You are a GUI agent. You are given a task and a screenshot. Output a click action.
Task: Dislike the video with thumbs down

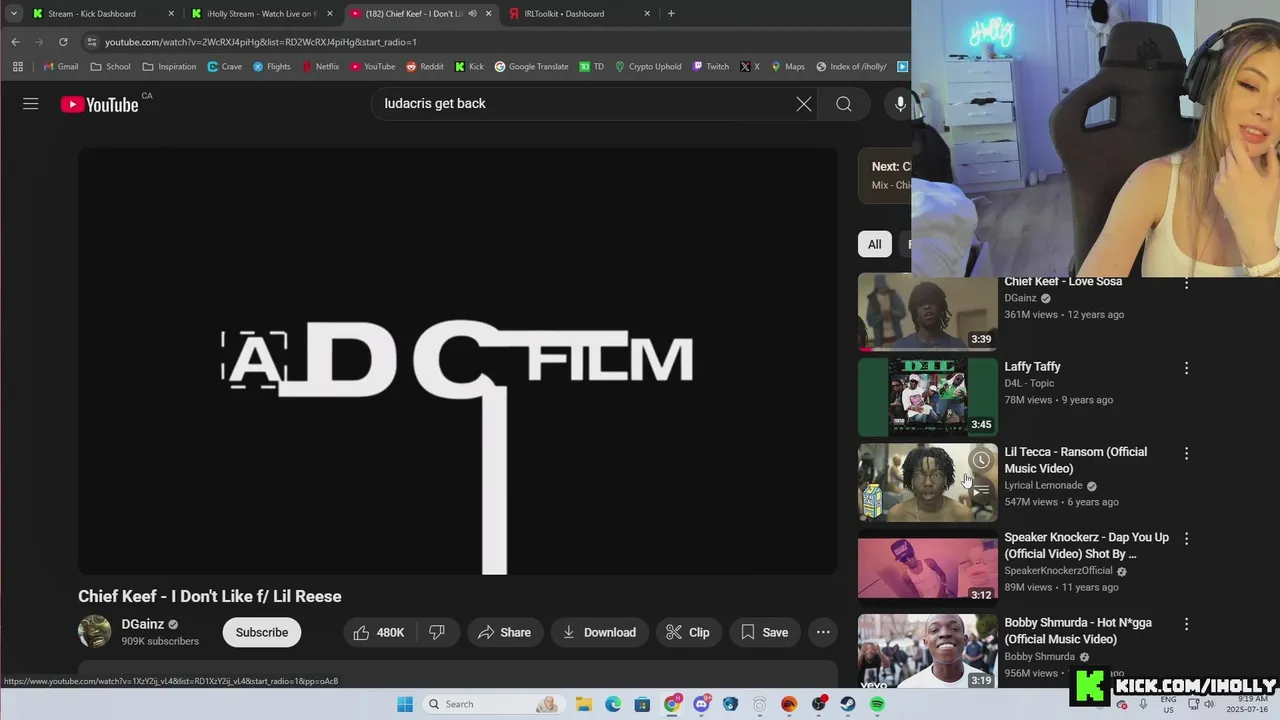[x=437, y=632]
